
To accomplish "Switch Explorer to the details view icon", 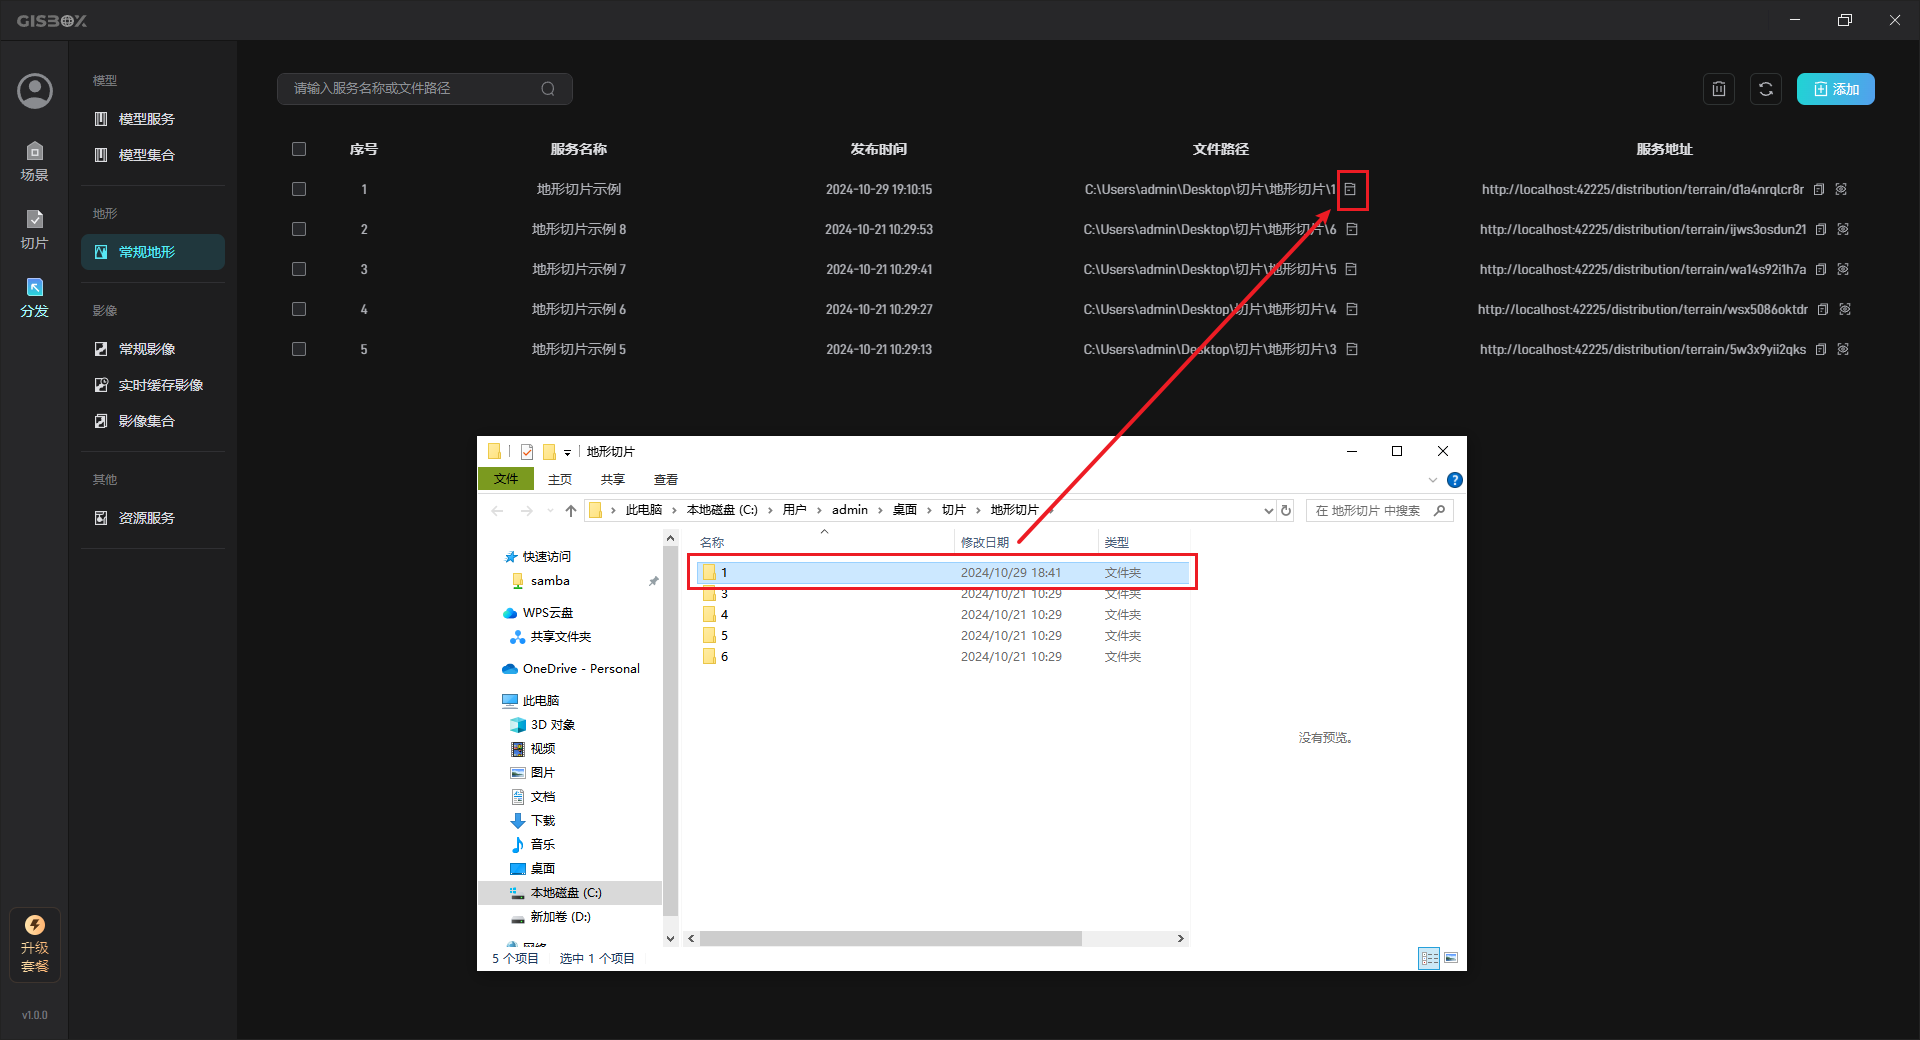I will click(x=1429, y=958).
